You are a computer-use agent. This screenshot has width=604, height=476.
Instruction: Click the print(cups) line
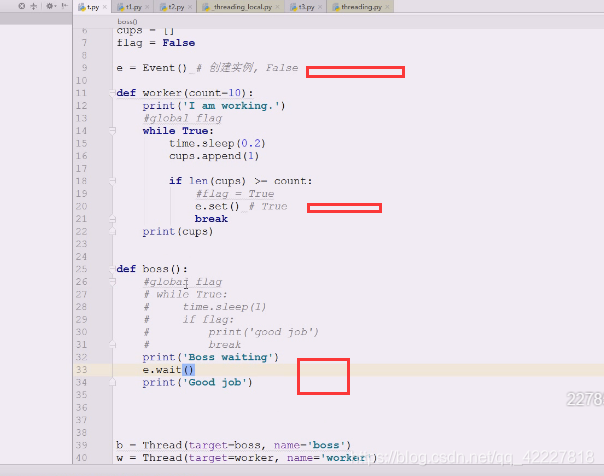point(178,231)
